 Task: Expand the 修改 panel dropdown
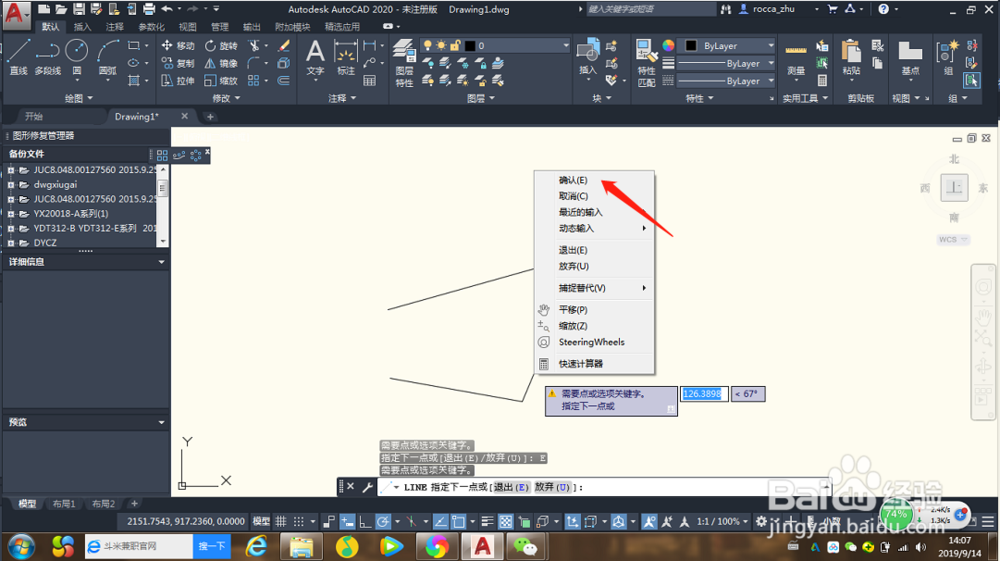226,98
